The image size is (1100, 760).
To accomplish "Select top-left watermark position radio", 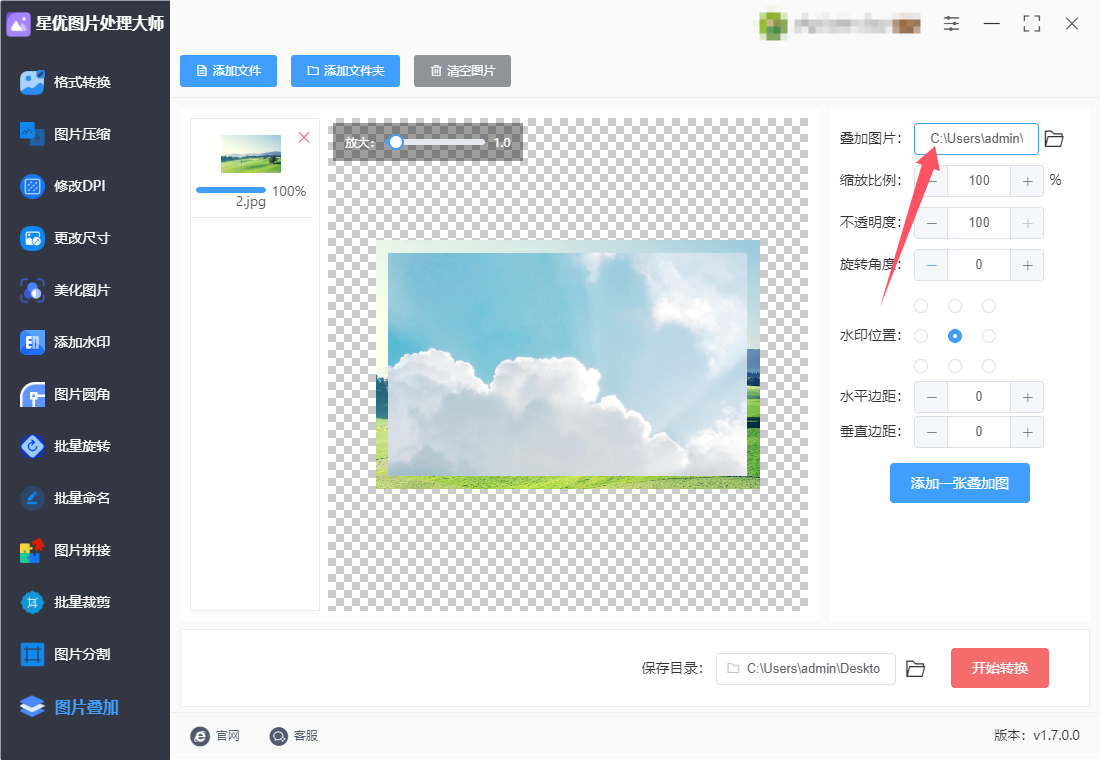I will point(921,306).
